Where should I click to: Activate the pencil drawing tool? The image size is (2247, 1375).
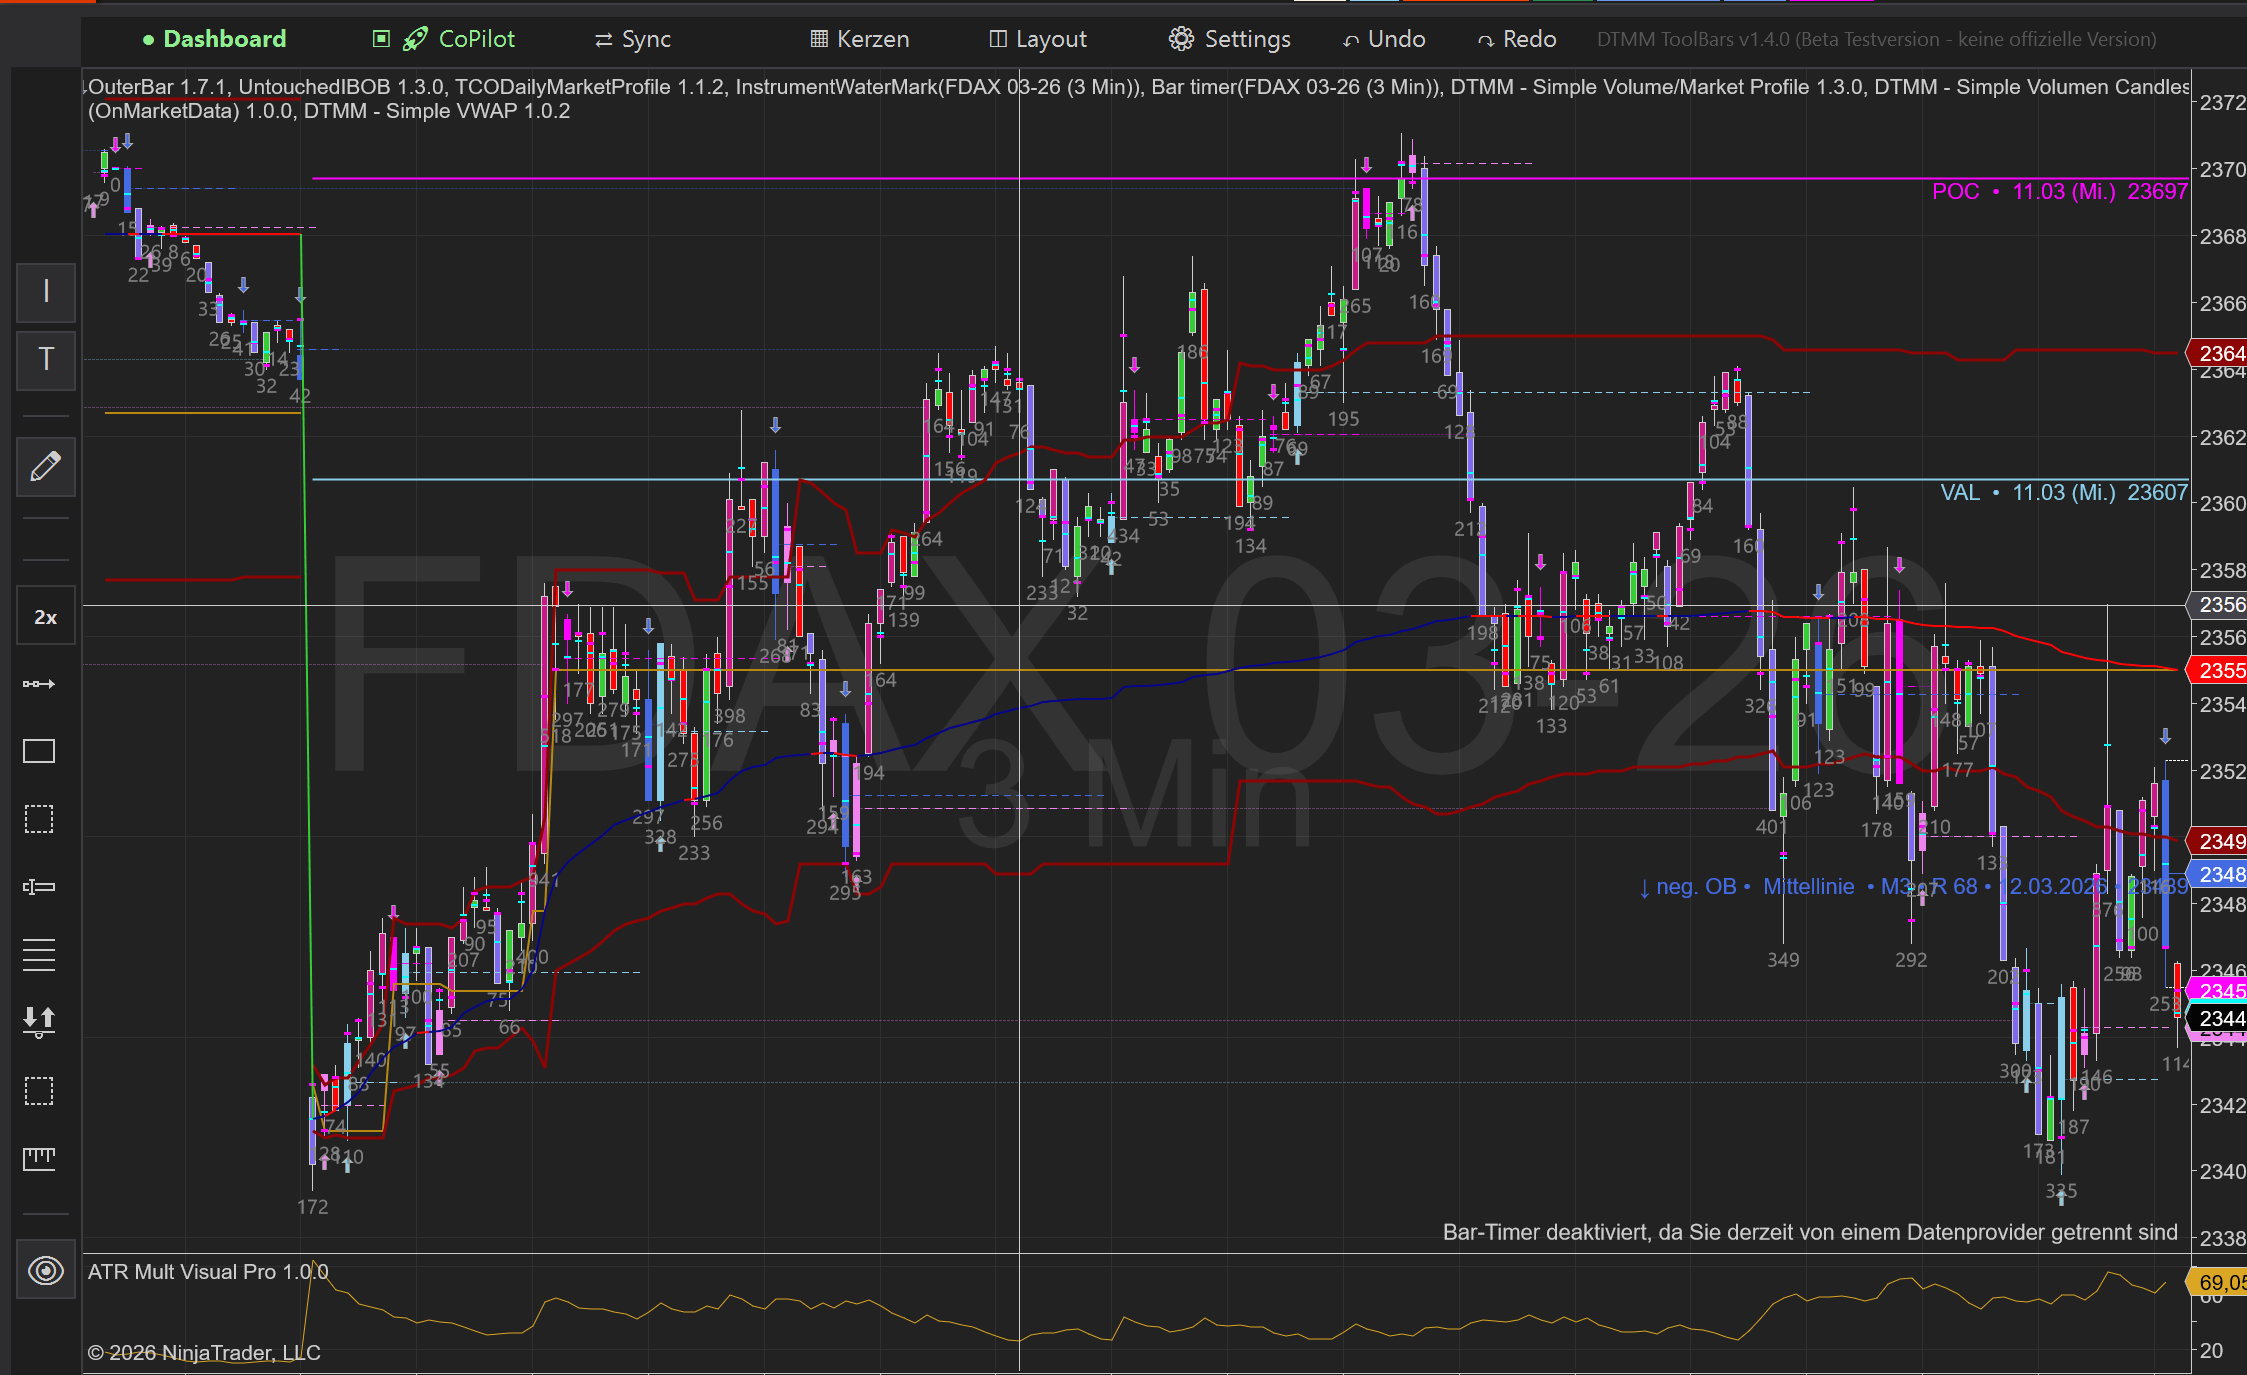pyautogui.click(x=46, y=467)
